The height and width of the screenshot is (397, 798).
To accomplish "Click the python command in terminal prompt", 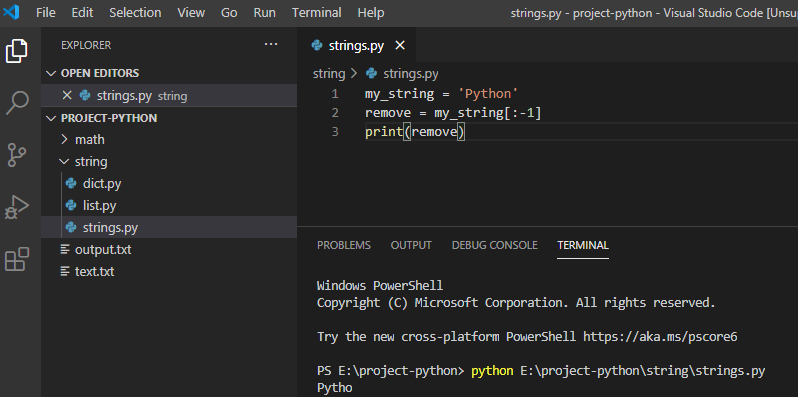I will tap(492, 371).
